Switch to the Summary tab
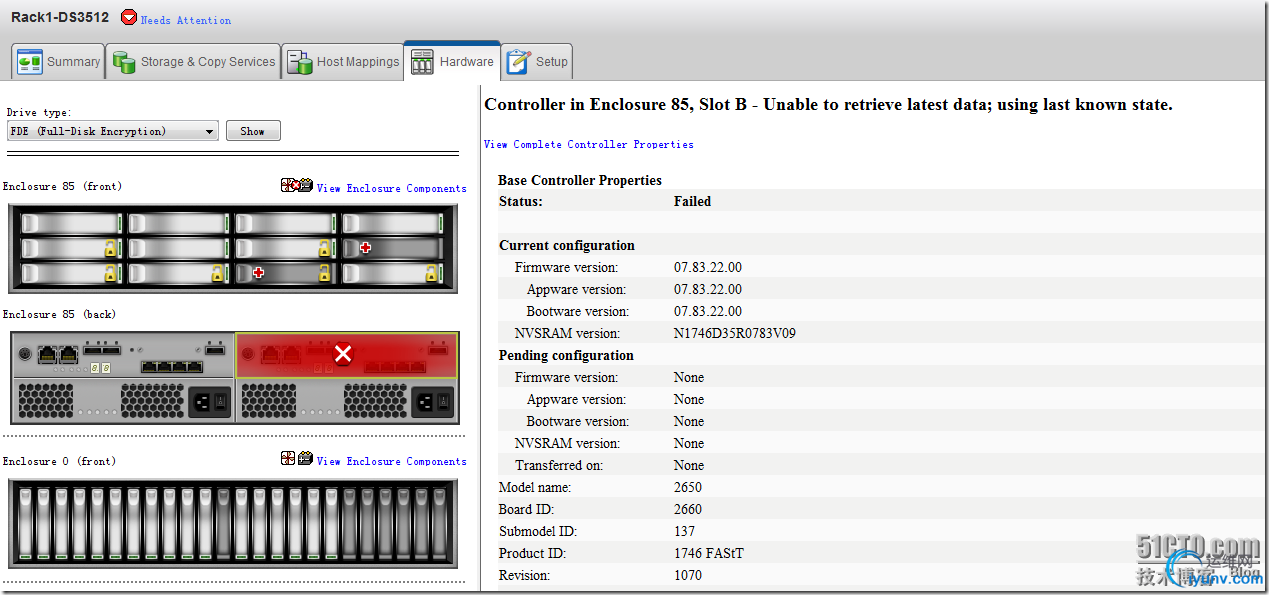The width and height of the screenshot is (1269, 595). coord(58,61)
